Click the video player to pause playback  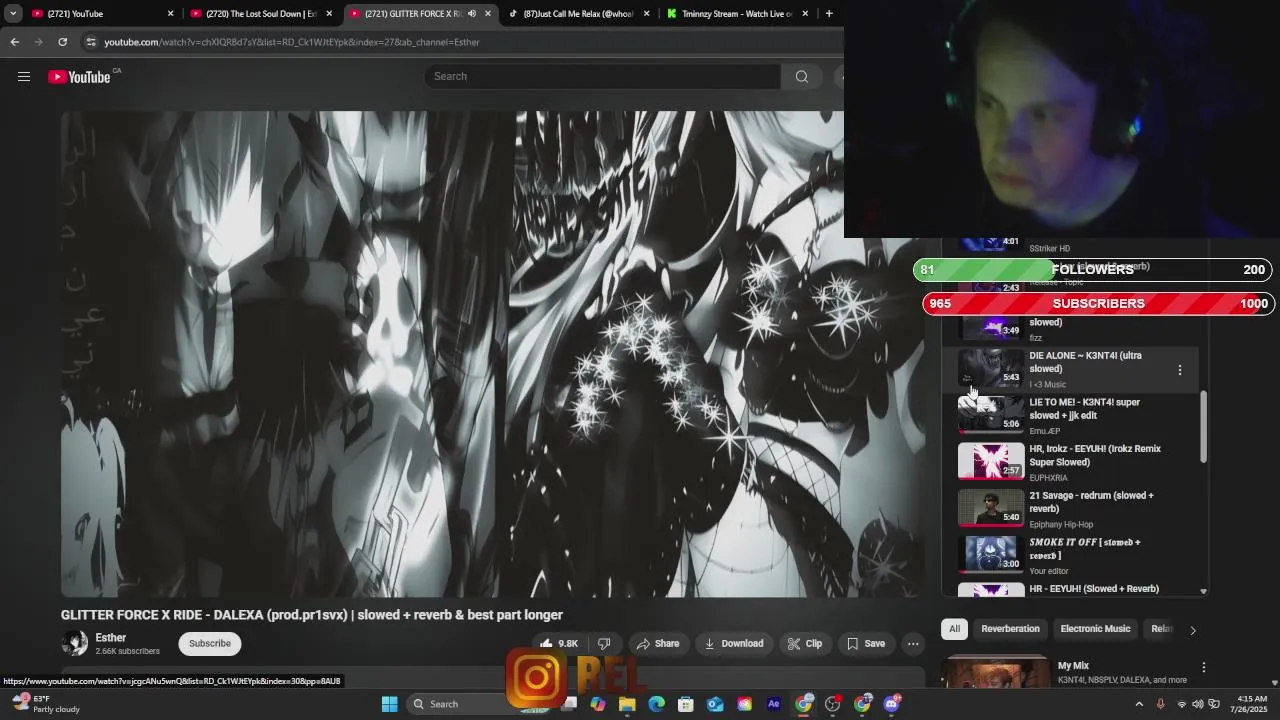point(493,354)
